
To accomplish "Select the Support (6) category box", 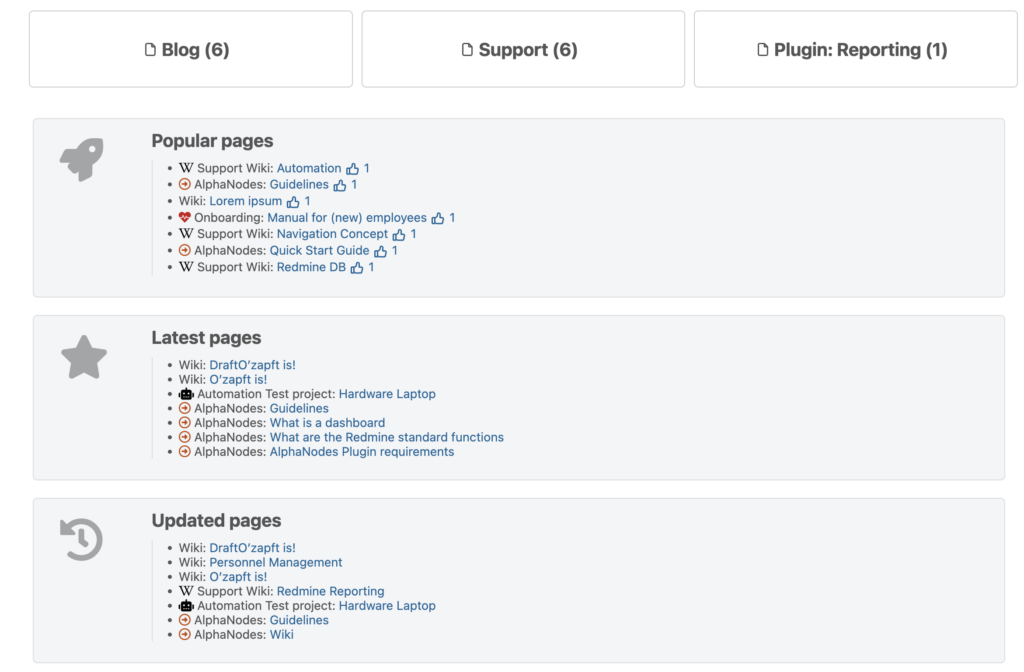I will (522, 49).
